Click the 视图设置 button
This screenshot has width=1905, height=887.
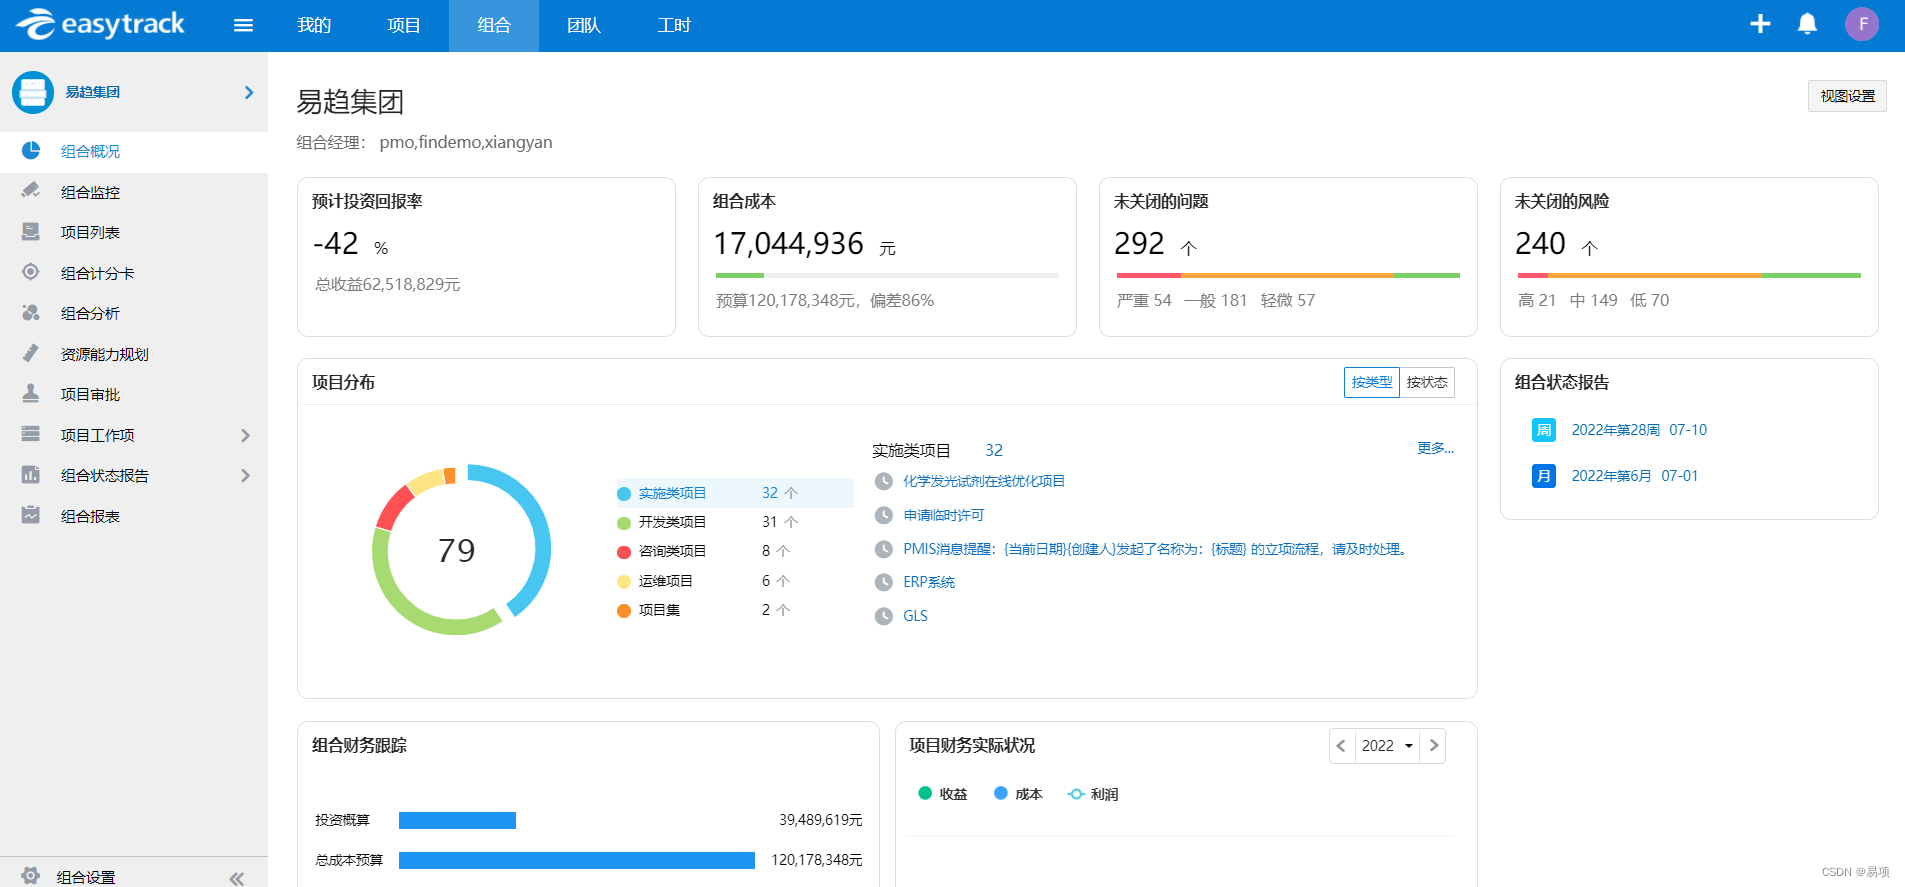click(x=1847, y=96)
